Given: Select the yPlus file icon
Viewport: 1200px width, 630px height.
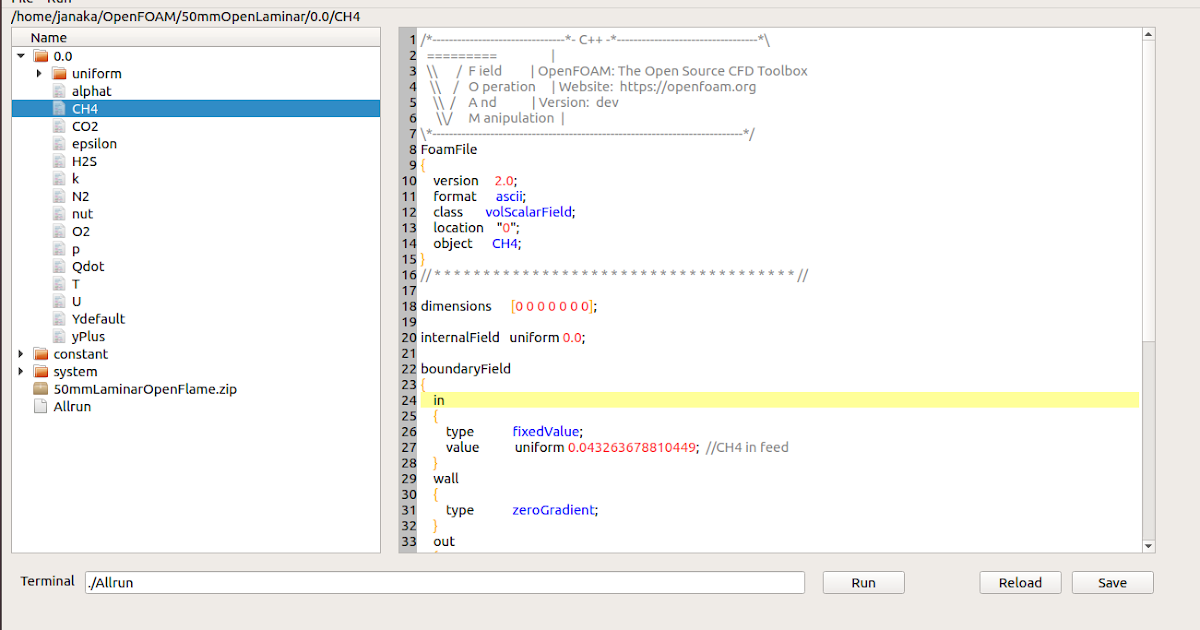Looking at the screenshot, I should point(58,336).
